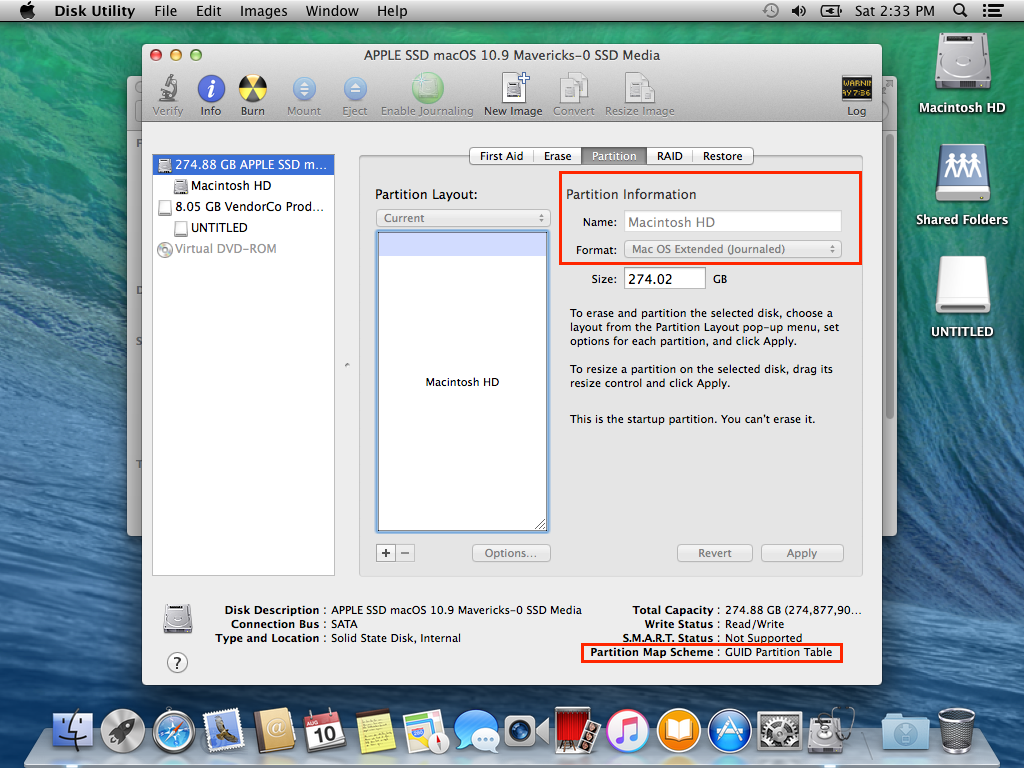
Task: Select Virtual DVD-ROM in sidebar
Action: pos(244,249)
